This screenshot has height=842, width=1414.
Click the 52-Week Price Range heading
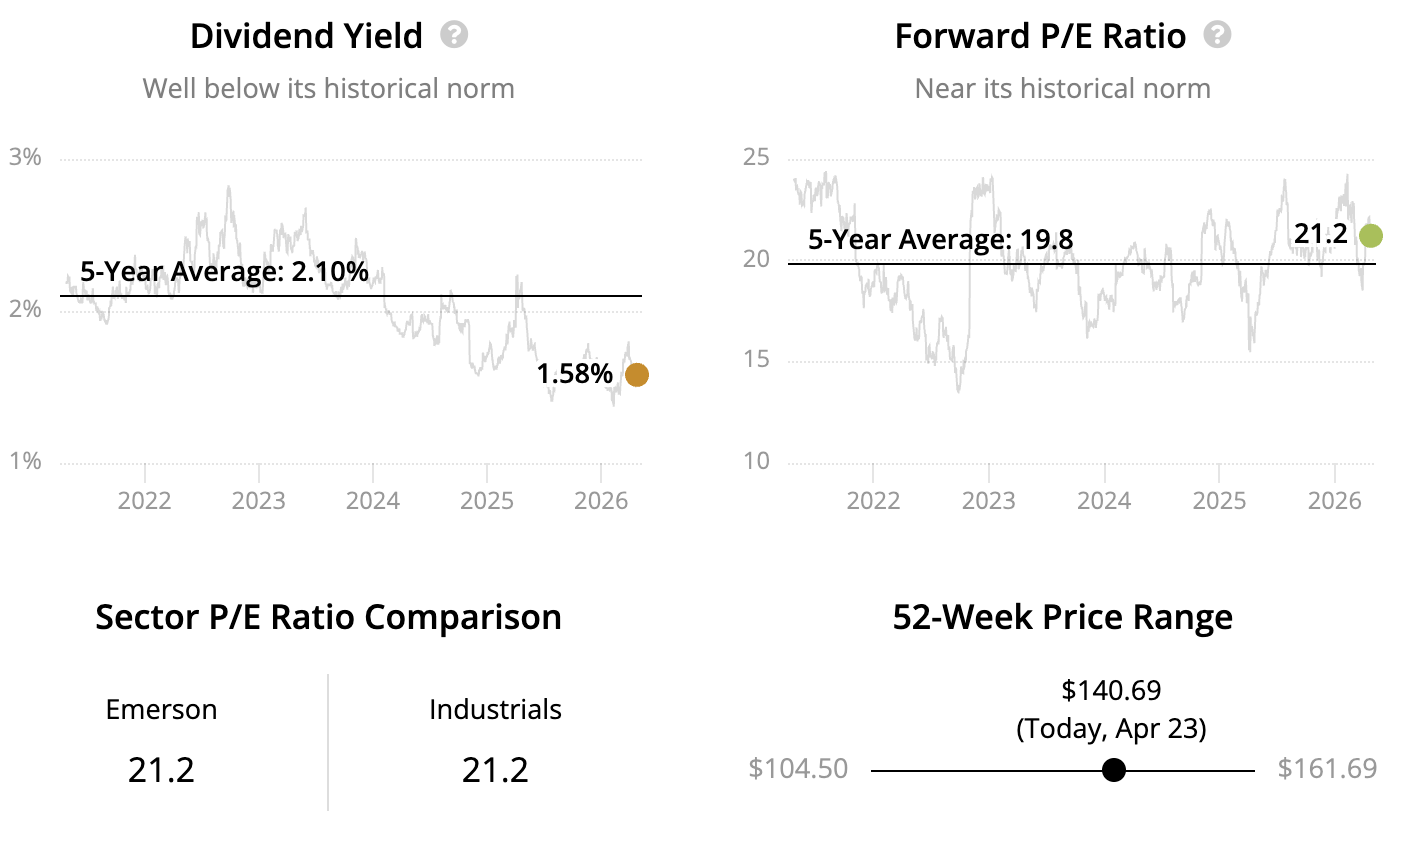click(1062, 617)
